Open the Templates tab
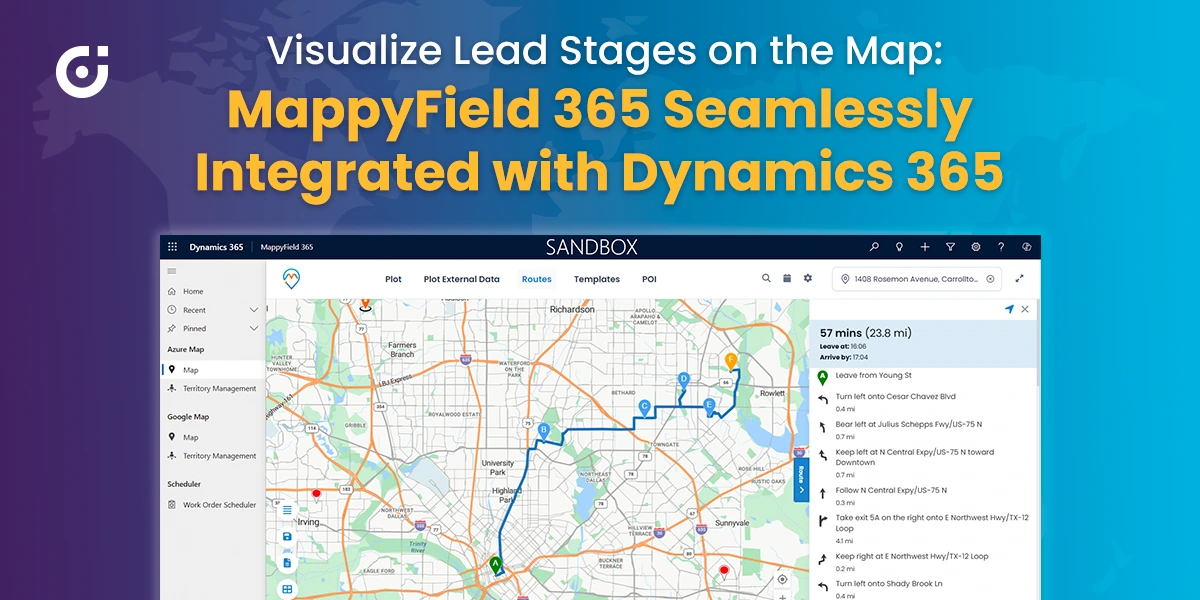 (x=597, y=279)
